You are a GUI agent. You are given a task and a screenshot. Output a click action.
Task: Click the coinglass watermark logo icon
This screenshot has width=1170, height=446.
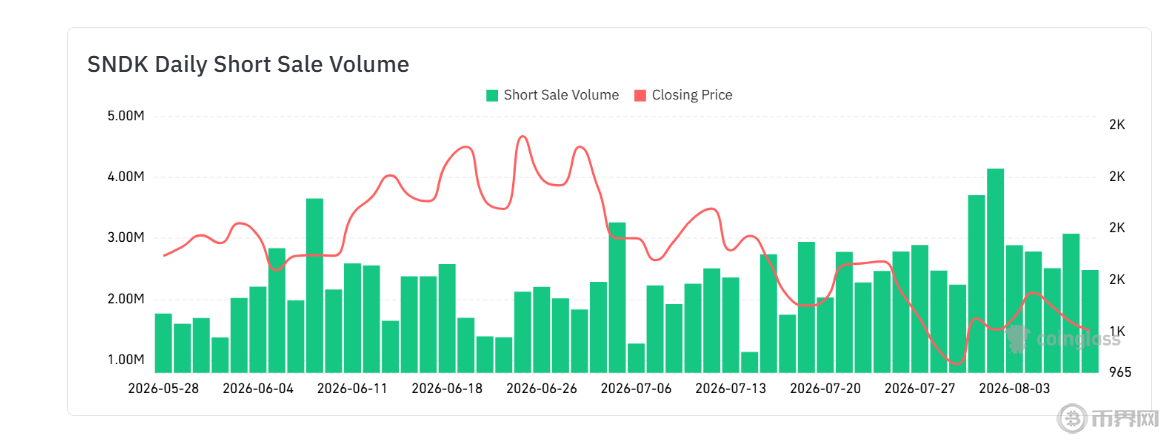coord(1018,339)
